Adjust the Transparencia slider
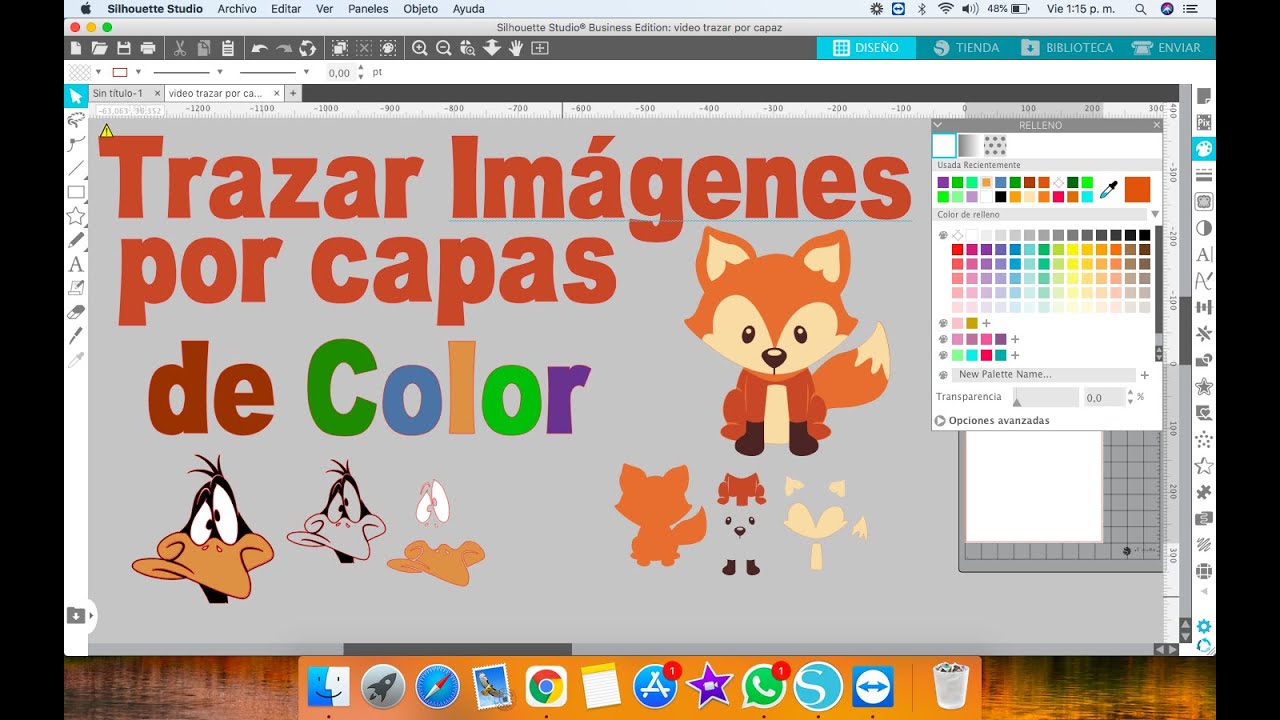Image resolution: width=1280 pixels, height=720 pixels. pyautogui.click(x=1046, y=397)
